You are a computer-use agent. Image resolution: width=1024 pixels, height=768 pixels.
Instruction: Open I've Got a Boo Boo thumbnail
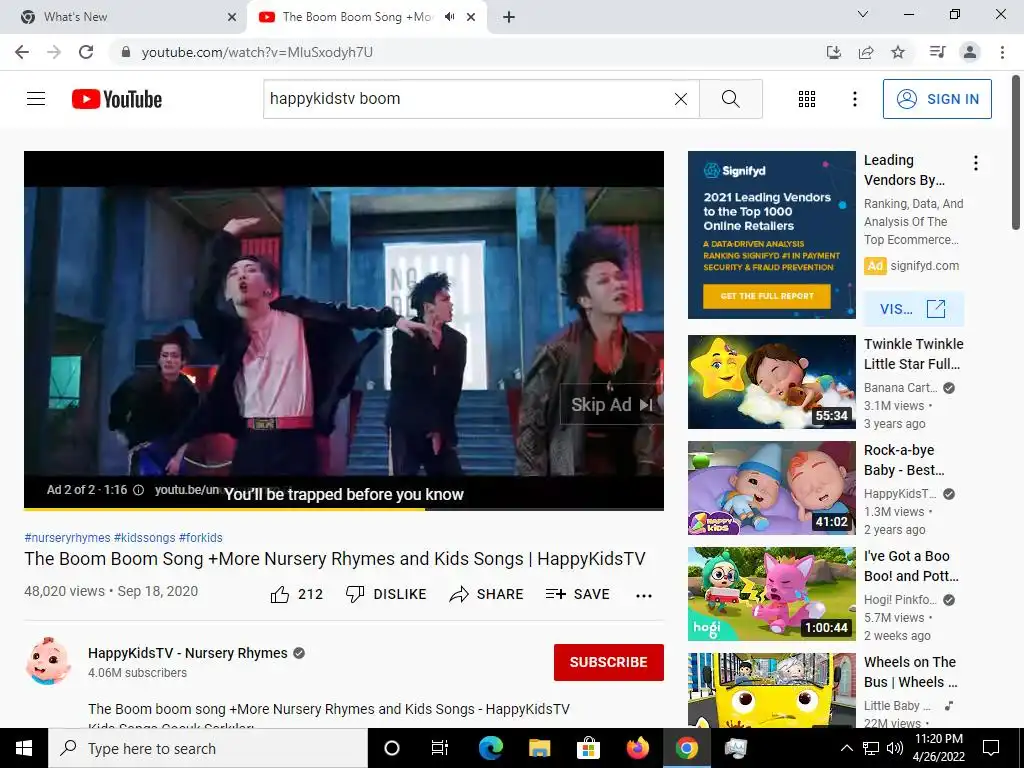pyautogui.click(x=771, y=594)
